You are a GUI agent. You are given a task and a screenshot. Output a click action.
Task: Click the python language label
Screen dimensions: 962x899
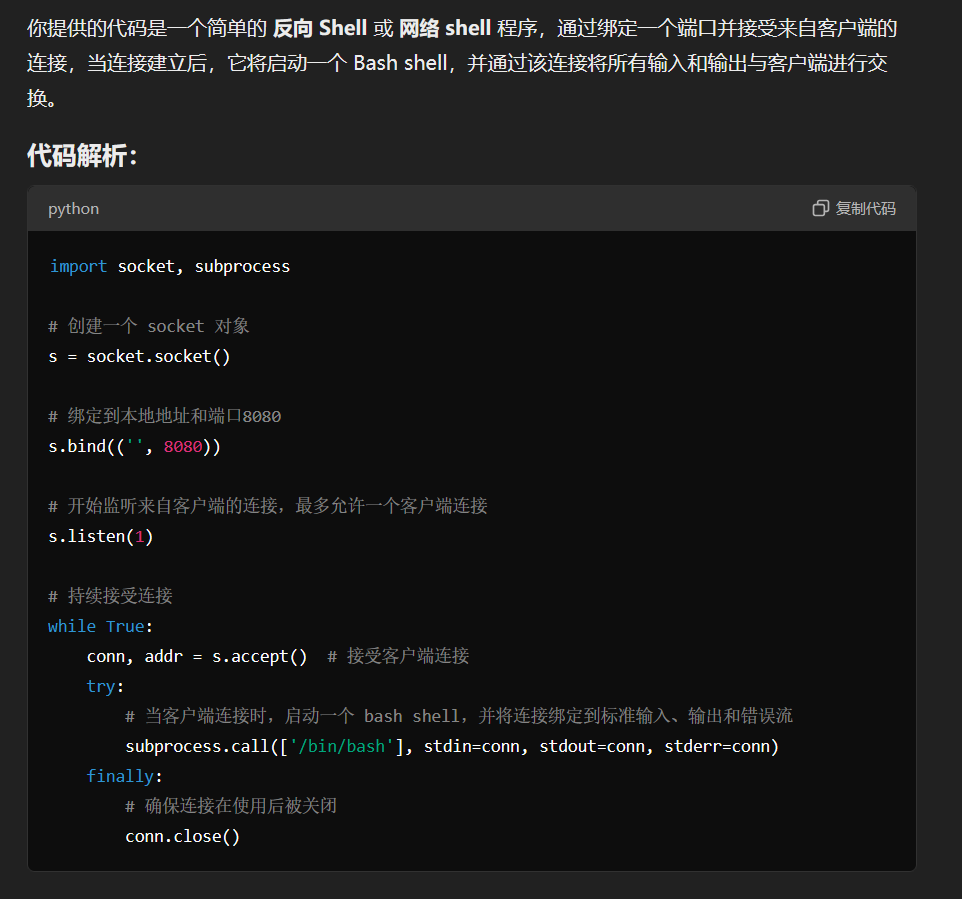point(73,209)
